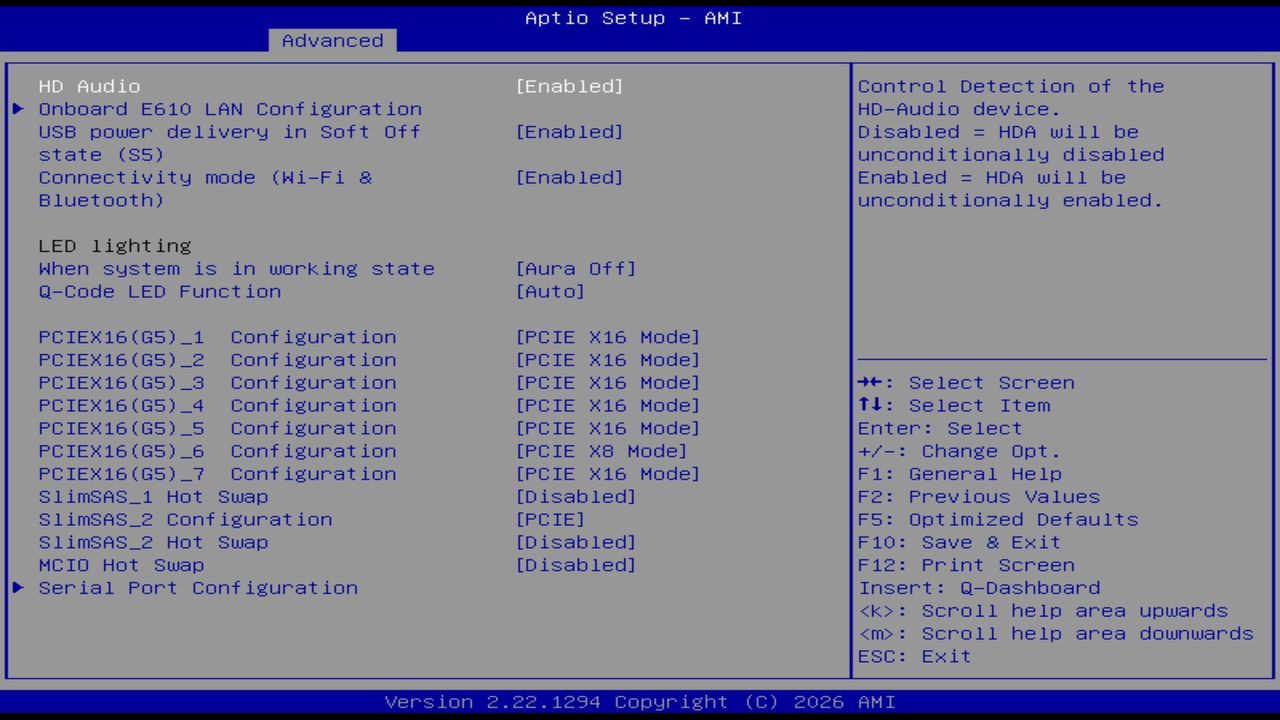Click the arrow icon beside Onboard E610 LAN
The height and width of the screenshot is (720, 1280).
click(17, 109)
